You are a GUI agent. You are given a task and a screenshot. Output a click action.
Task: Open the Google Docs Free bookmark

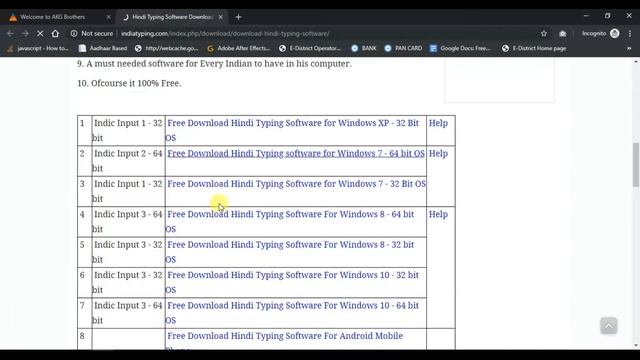point(460,48)
